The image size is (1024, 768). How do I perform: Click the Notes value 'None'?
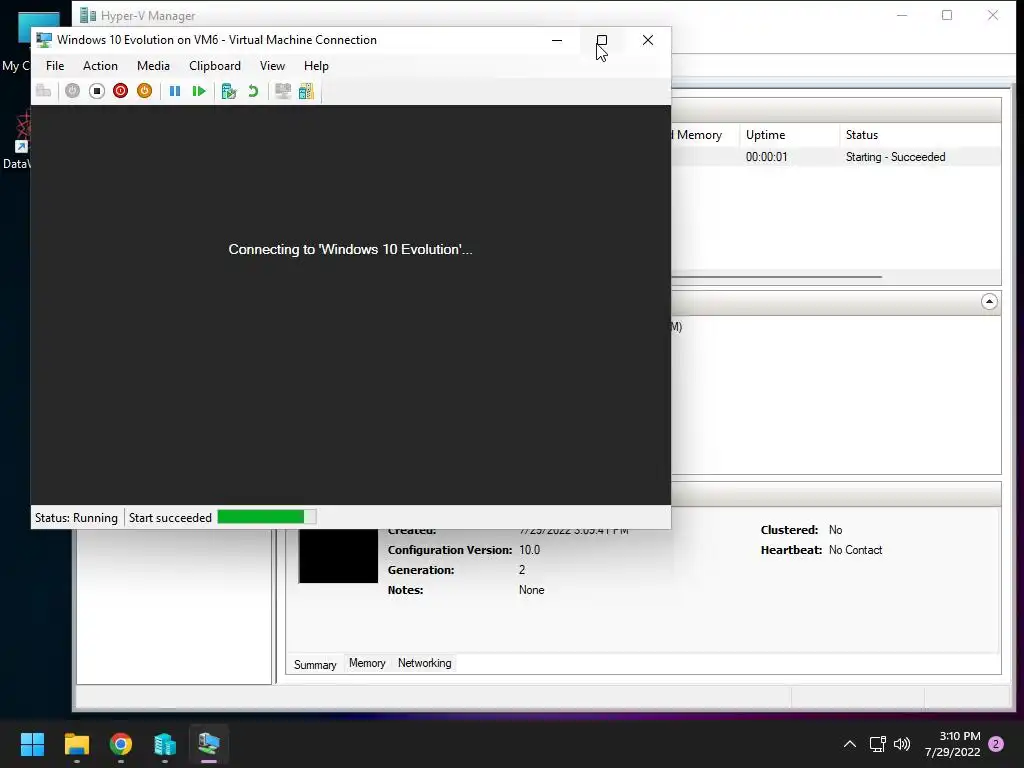531,590
